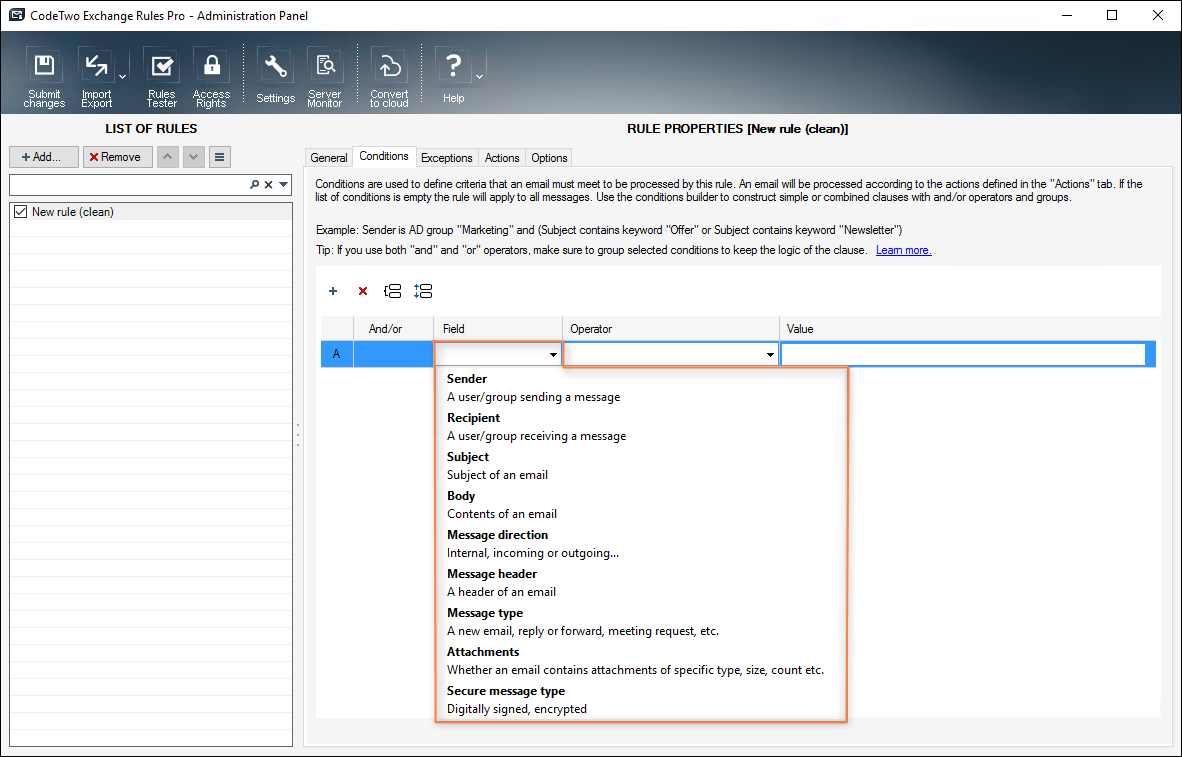Click the ungroup conditions icon
The height and width of the screenshot is (757, 1182).
tap(423, 291)
